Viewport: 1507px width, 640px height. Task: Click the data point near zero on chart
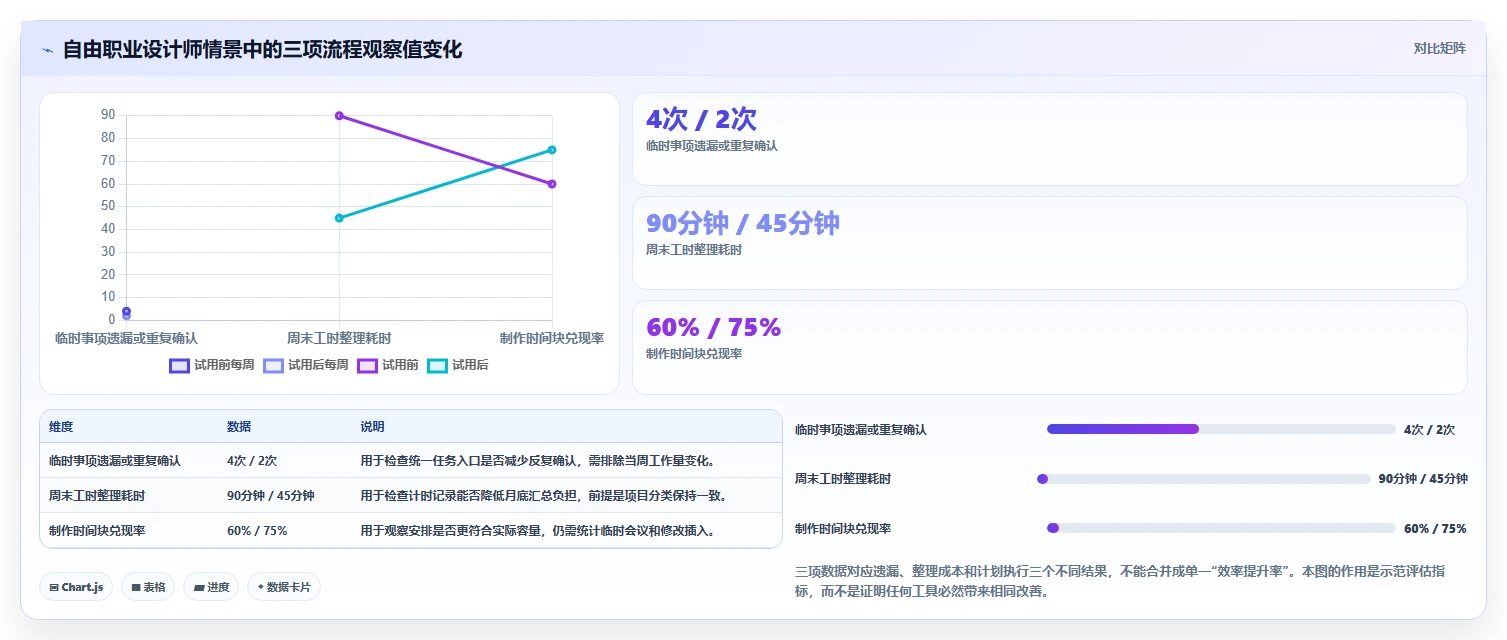coord(126,313)
